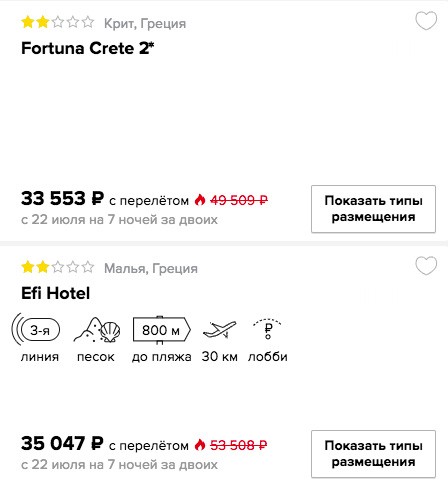This screenshot has width=448, height=482.
Task: Show accommodation types for Efi Hotel
Action: tap(373, 454)
